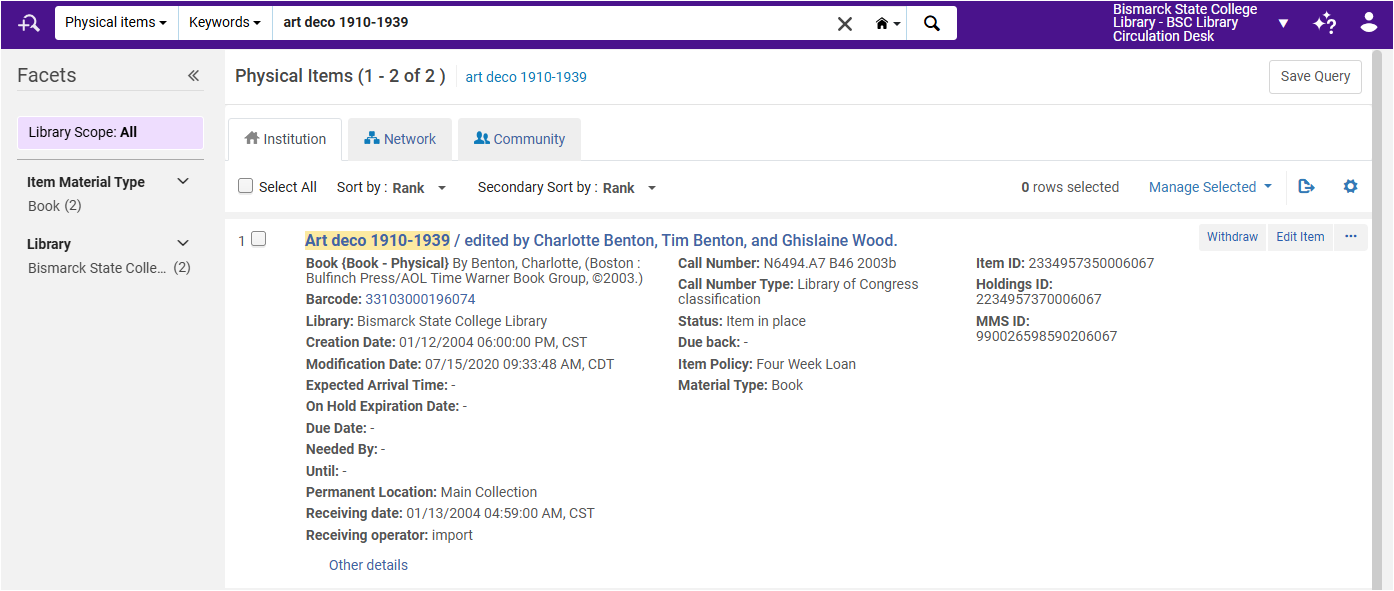Screen dimensions: 1394x591
Task: Open the Physical items search scope dropdown
Action: (x=114, y=22)
